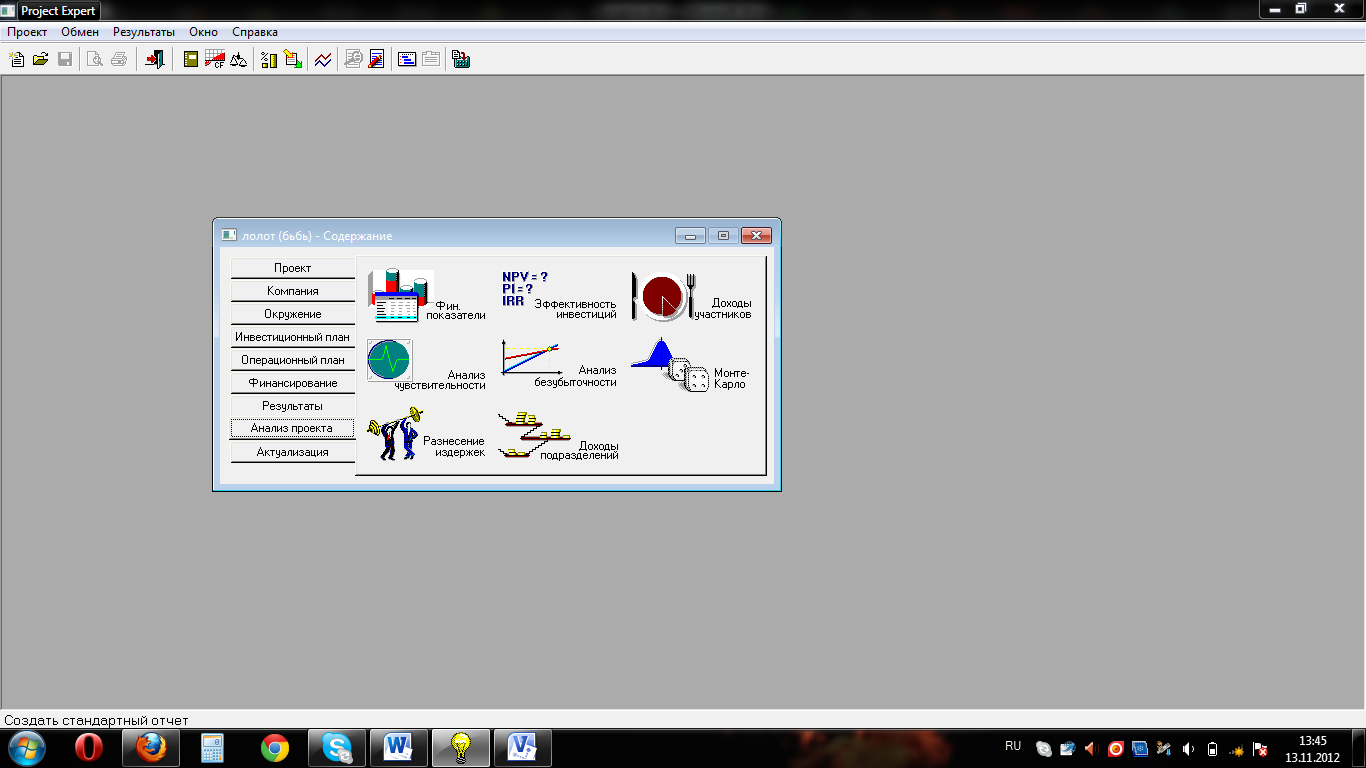
Task: Click the percent ruler toolbar icon
Action: [x=269, y=59]
